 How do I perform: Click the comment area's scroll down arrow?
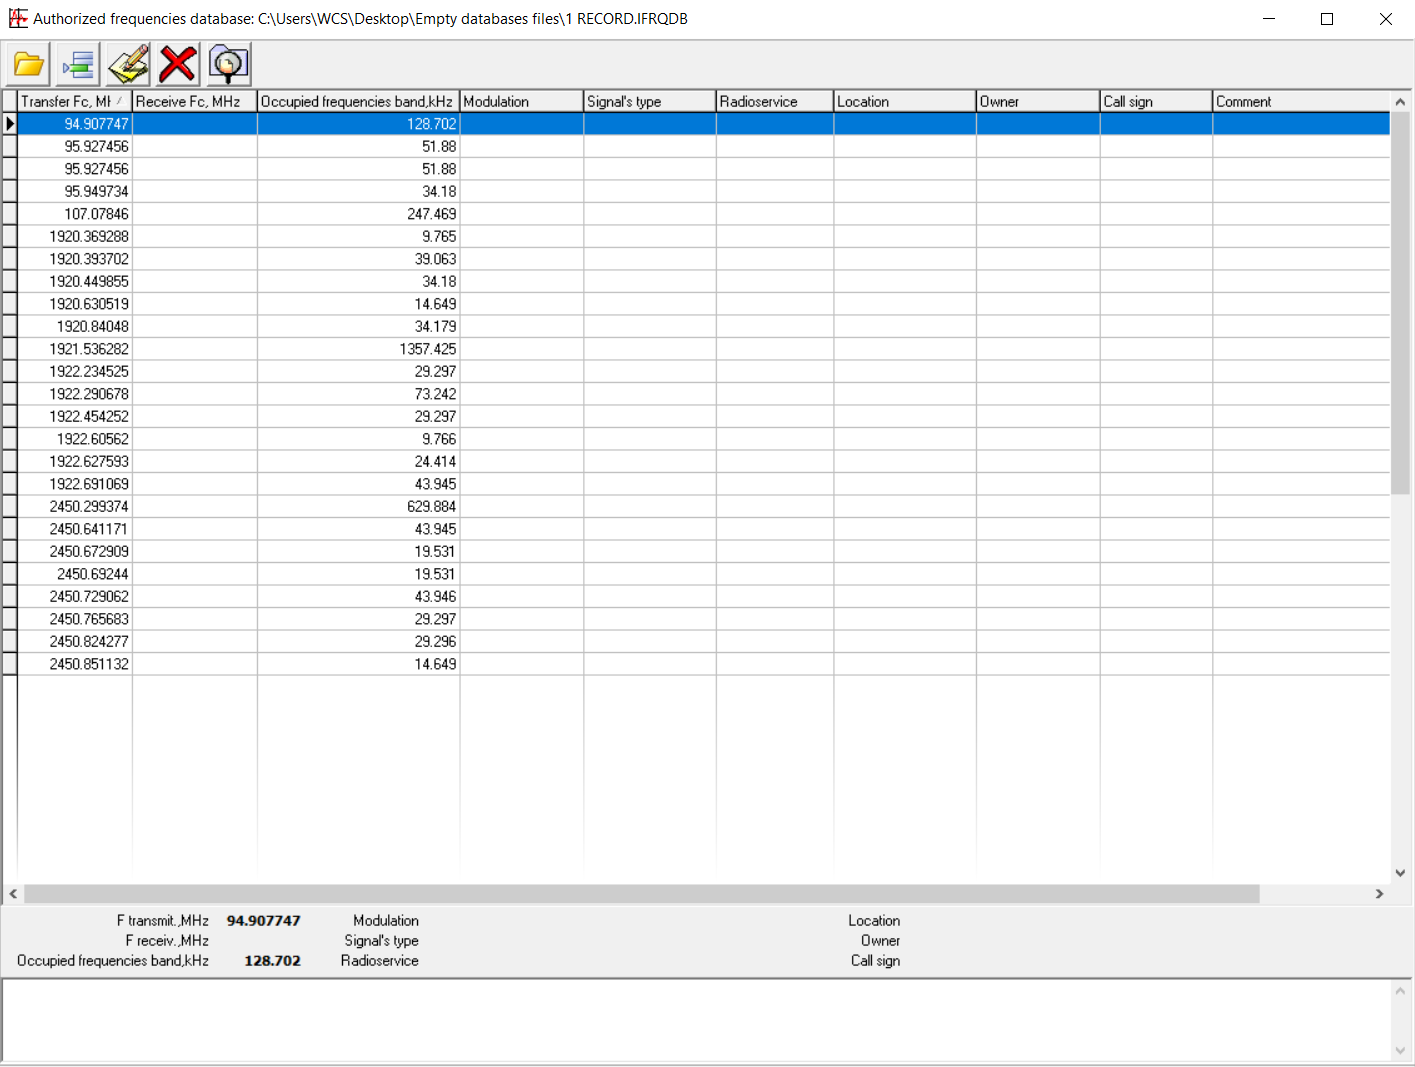(x=1400, y=1050)
